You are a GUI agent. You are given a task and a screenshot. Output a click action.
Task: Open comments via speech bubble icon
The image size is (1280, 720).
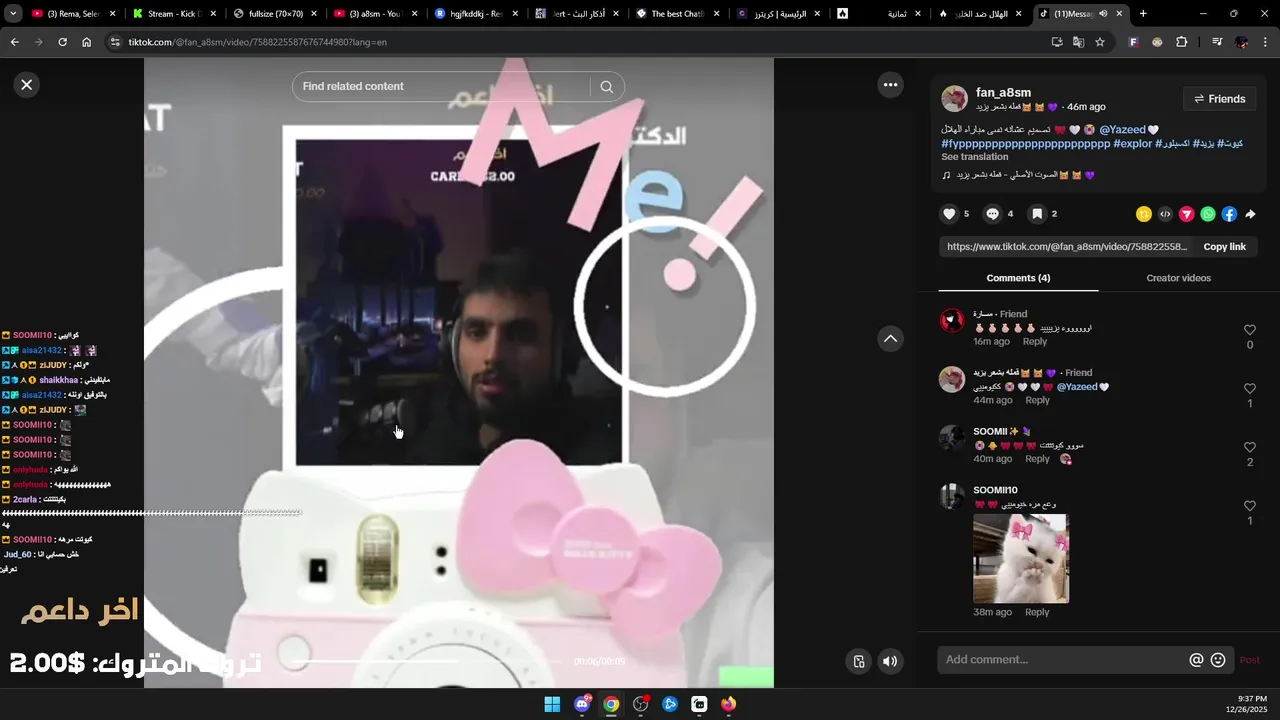[992, 214]
